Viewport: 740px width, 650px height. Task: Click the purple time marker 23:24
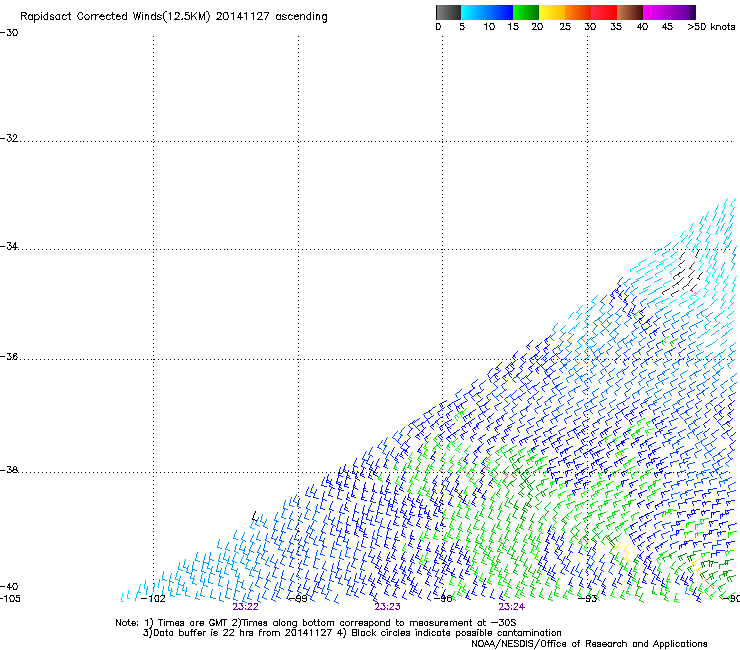point(512,607)
